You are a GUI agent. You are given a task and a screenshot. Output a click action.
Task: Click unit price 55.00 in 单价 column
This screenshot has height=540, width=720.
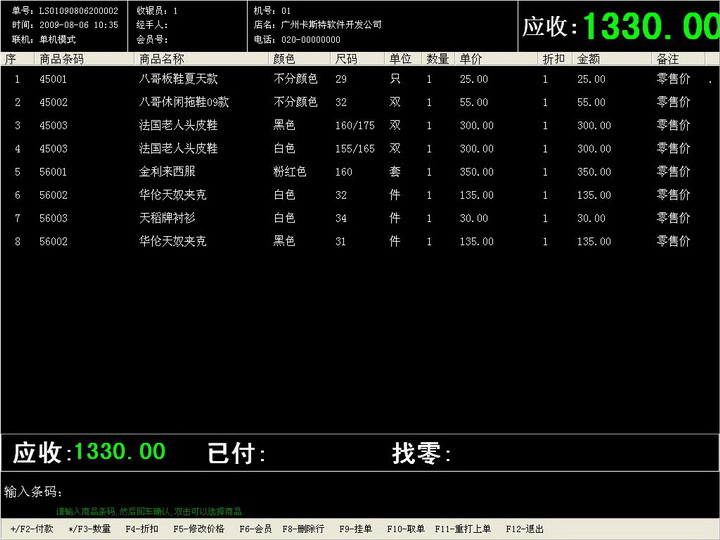(x=474, y=102)
